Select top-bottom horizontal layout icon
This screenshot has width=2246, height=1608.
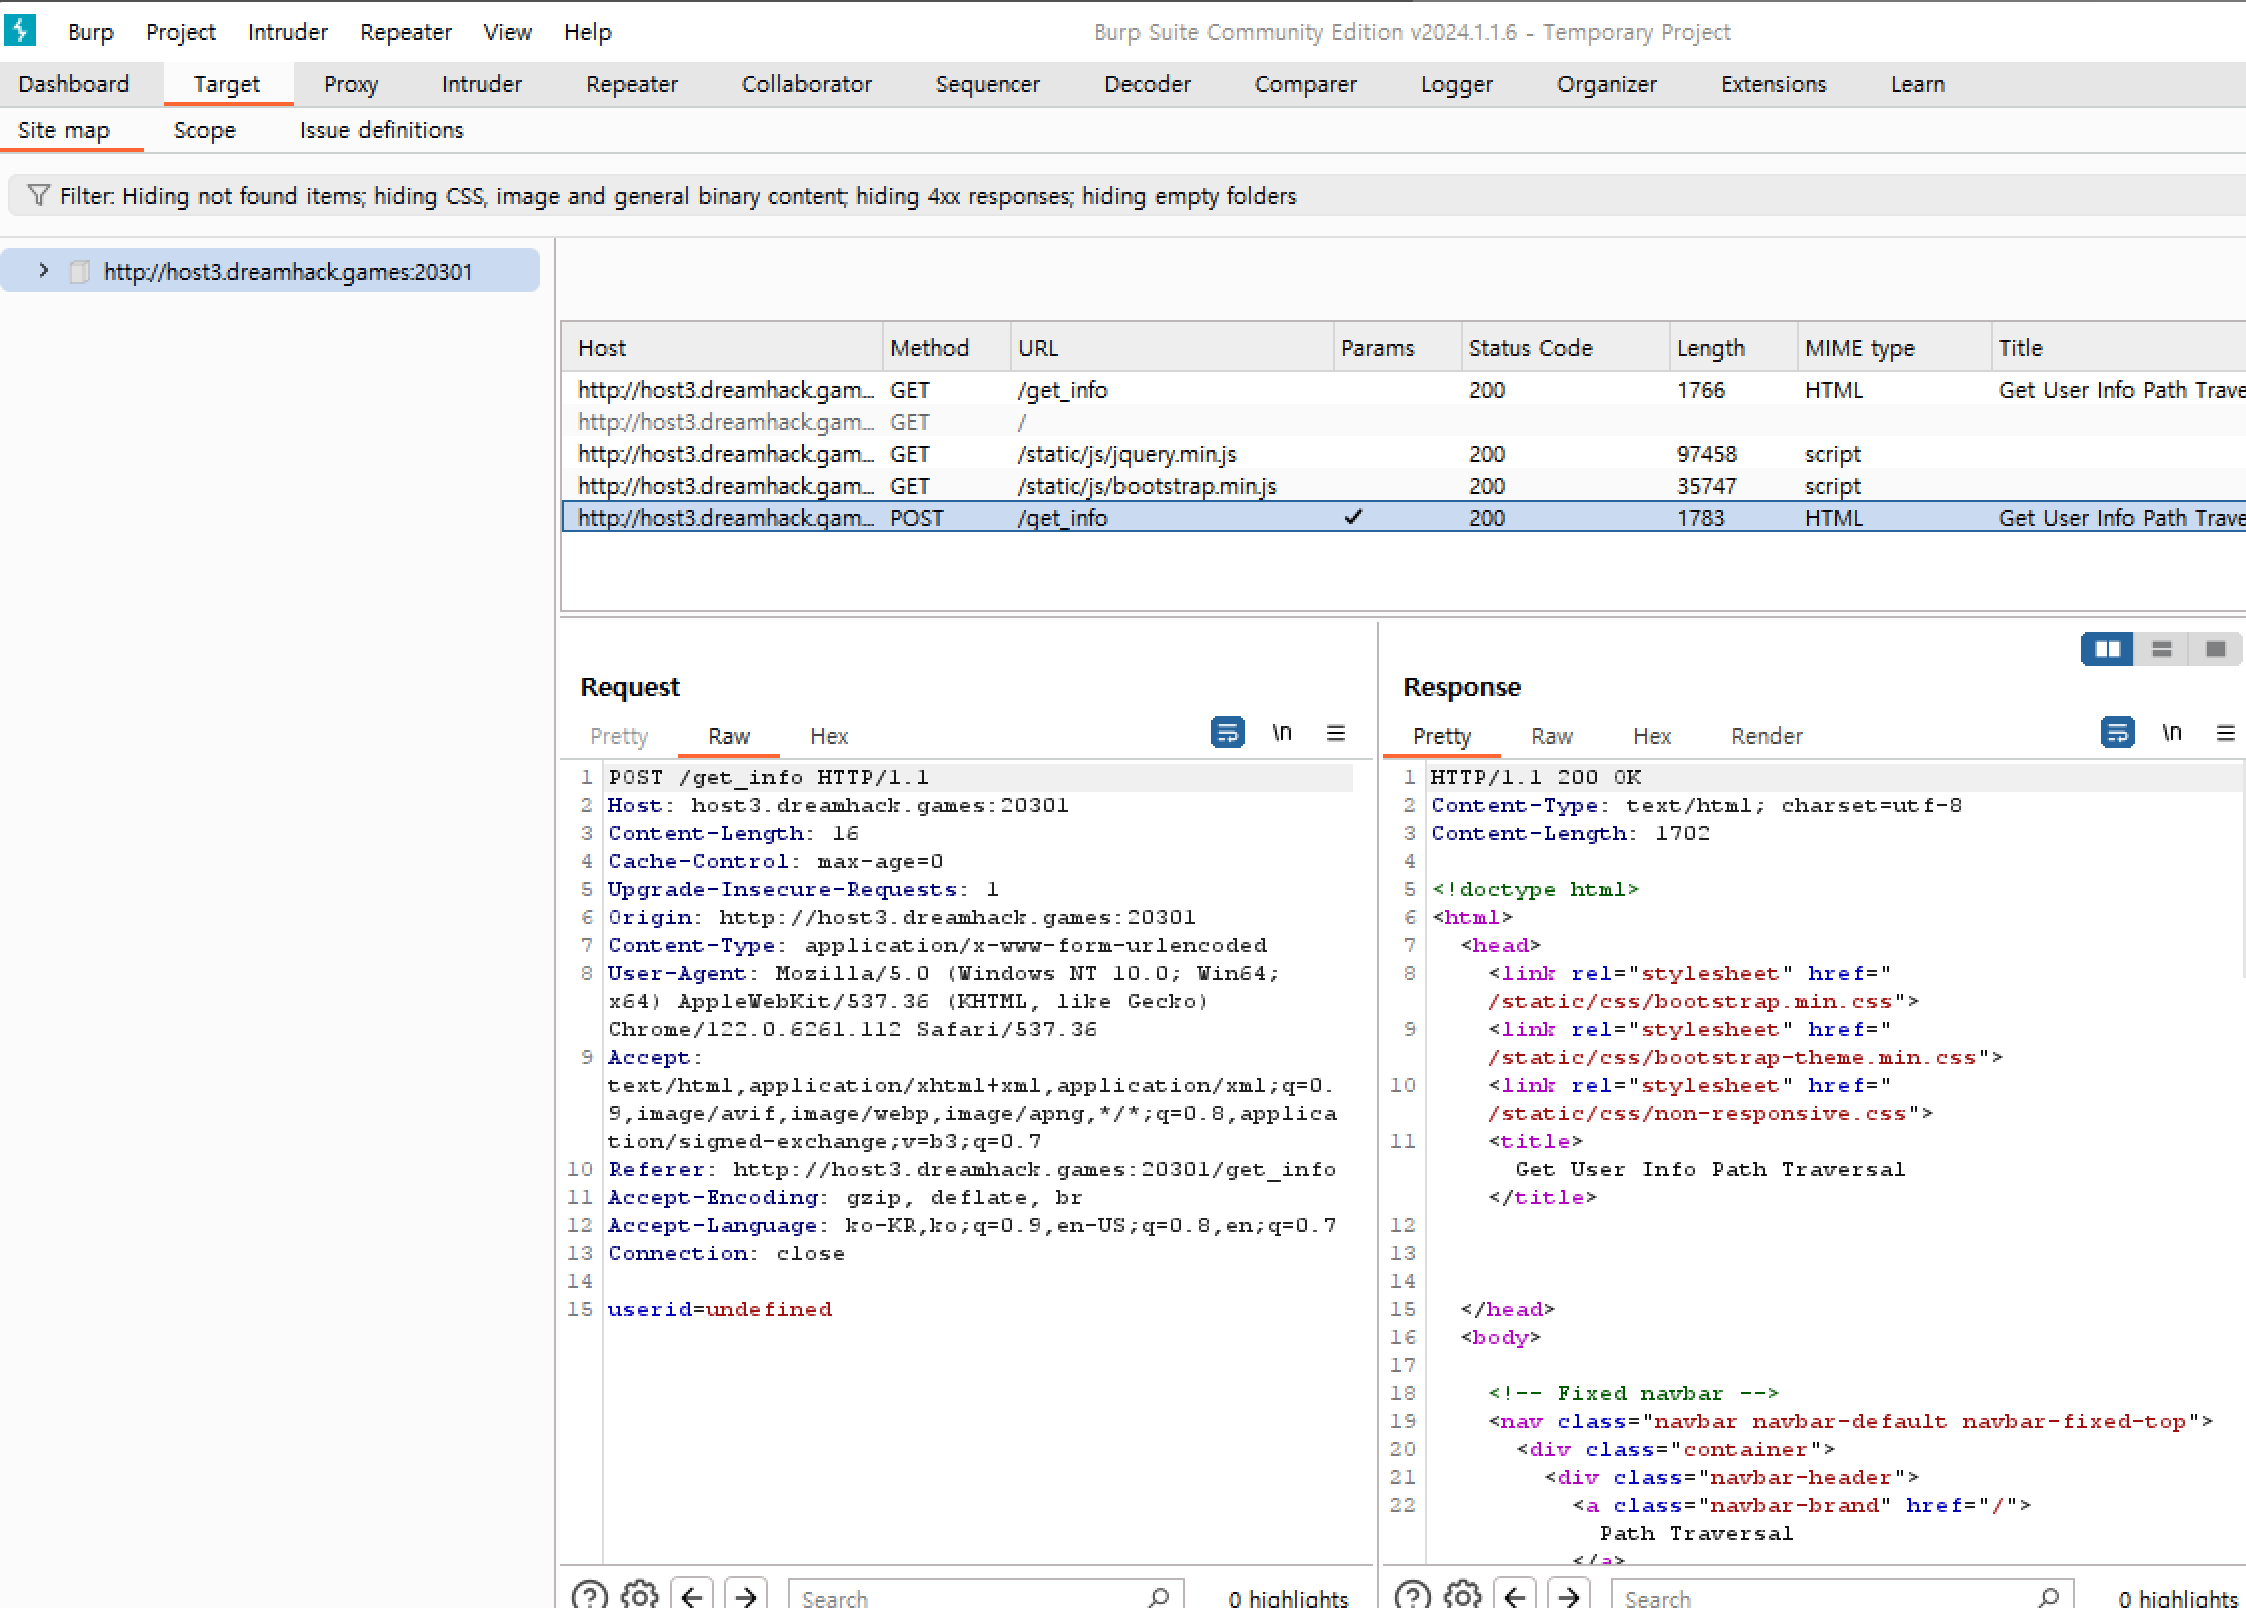(x=2161, y=649)
